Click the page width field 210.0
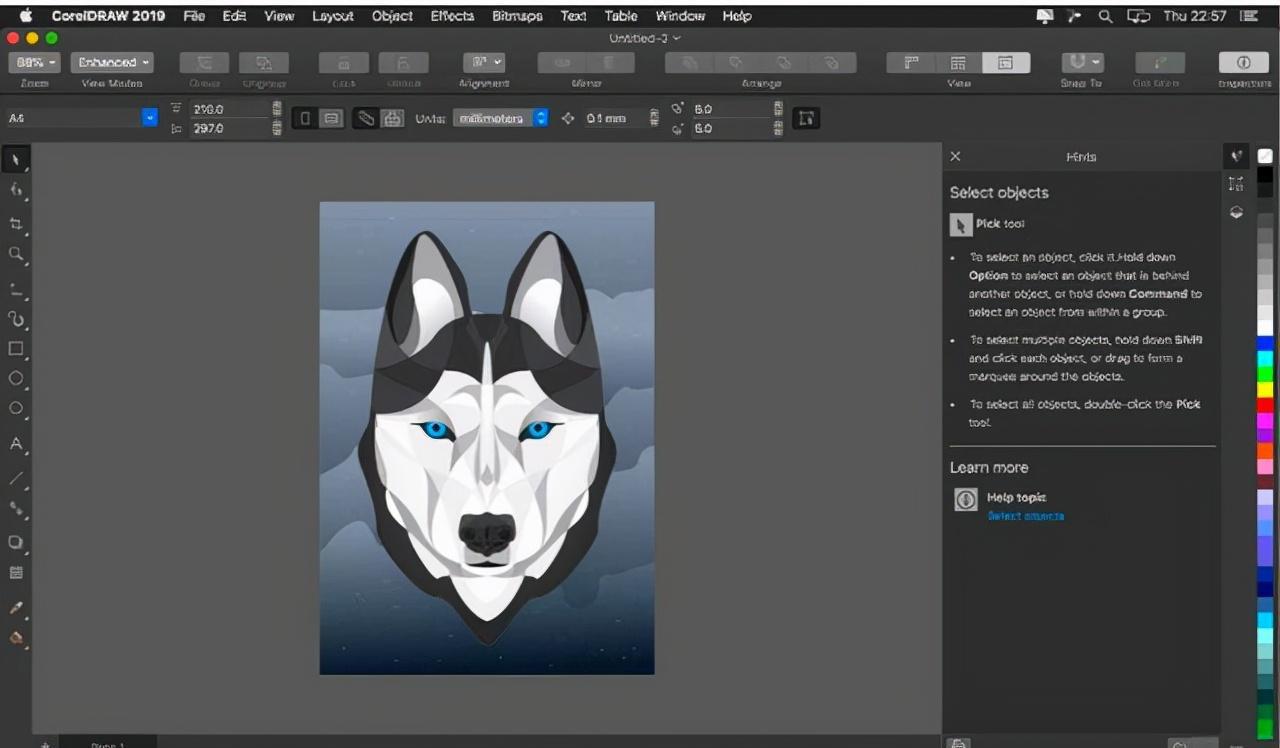Viewport: 1280px width, 748px height. tap(229, 108)
